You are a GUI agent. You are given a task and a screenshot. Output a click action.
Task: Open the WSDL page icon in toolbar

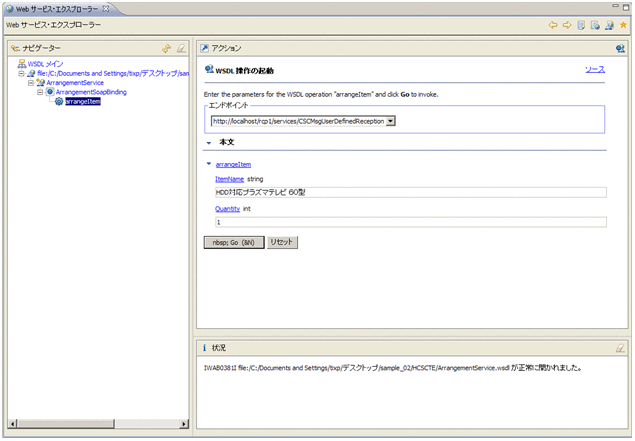pos(608,25)
